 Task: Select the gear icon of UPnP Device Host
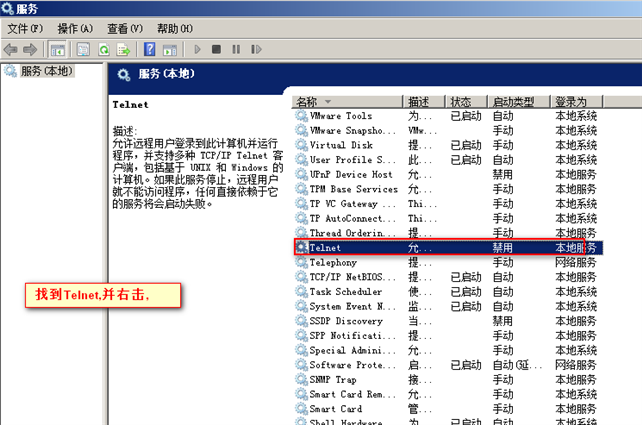point(301,174)
